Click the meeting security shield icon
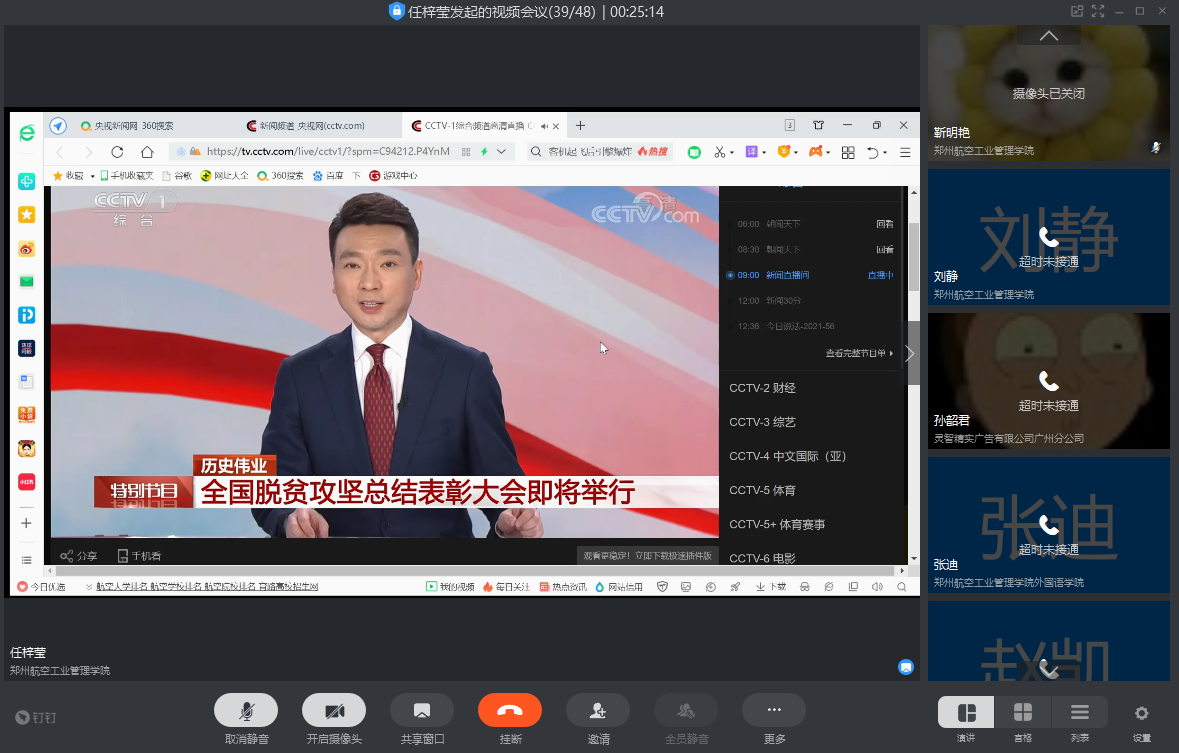 pos(396,11)
